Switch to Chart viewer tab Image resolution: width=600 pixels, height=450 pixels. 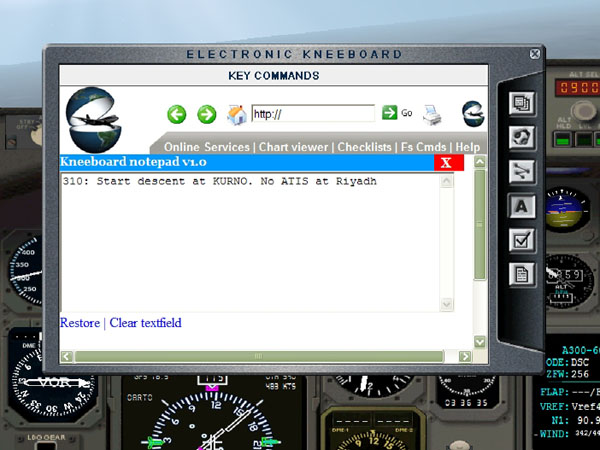click(x=293, y=147)
